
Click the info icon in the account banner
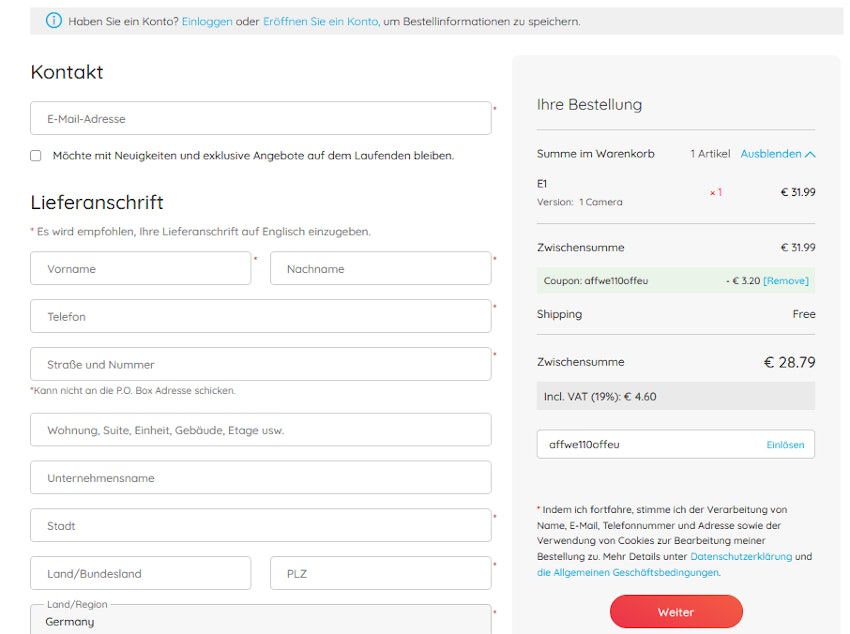53,21
